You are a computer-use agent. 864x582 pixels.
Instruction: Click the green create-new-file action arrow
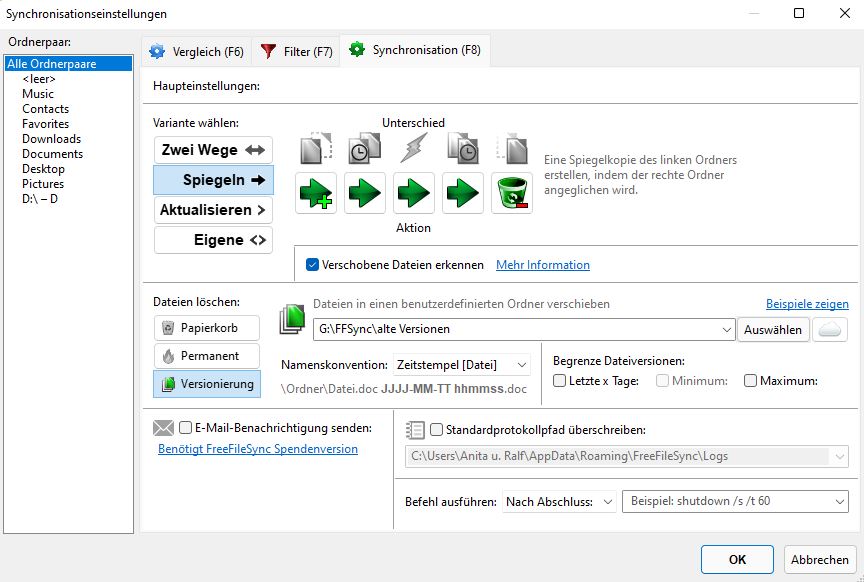[x=316, y=193]
